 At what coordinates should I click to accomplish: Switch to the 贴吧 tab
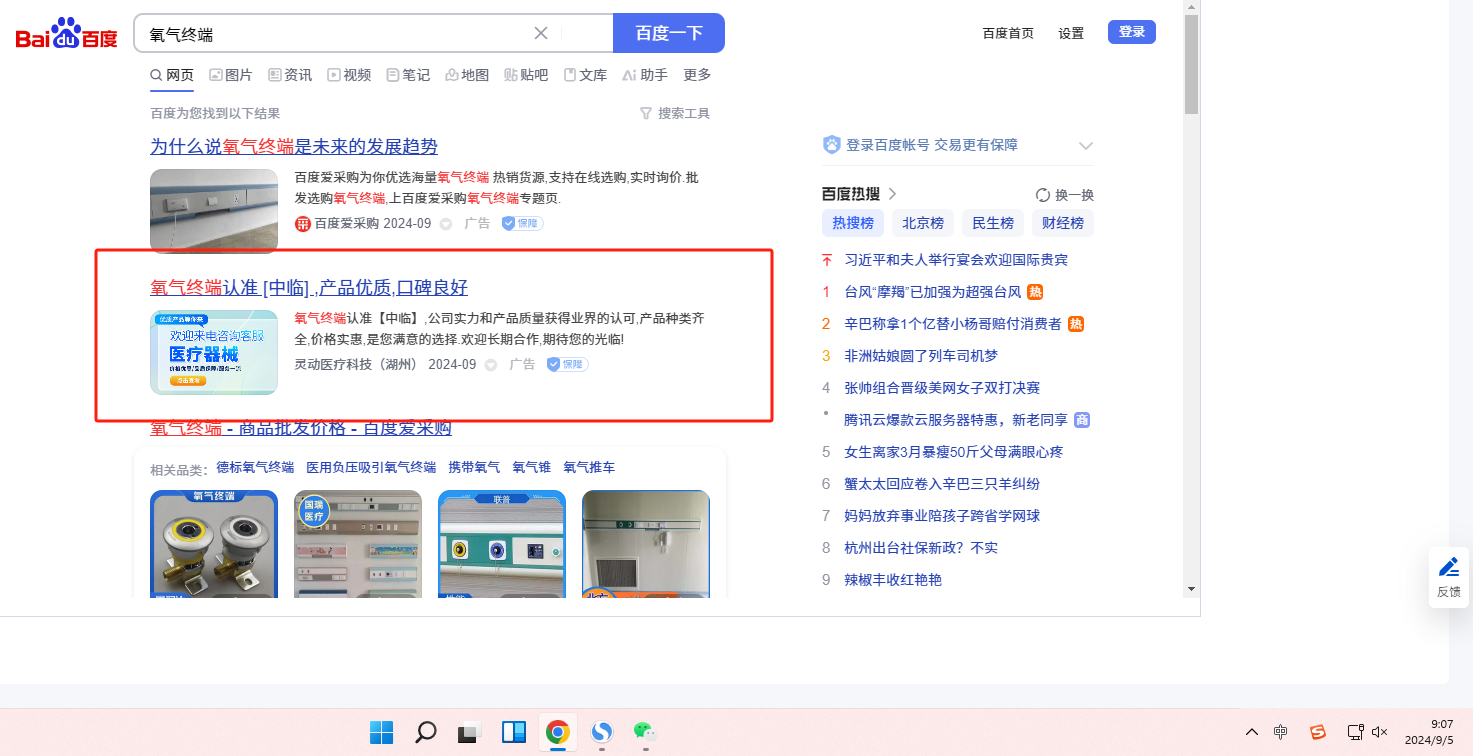pos(526,75)
